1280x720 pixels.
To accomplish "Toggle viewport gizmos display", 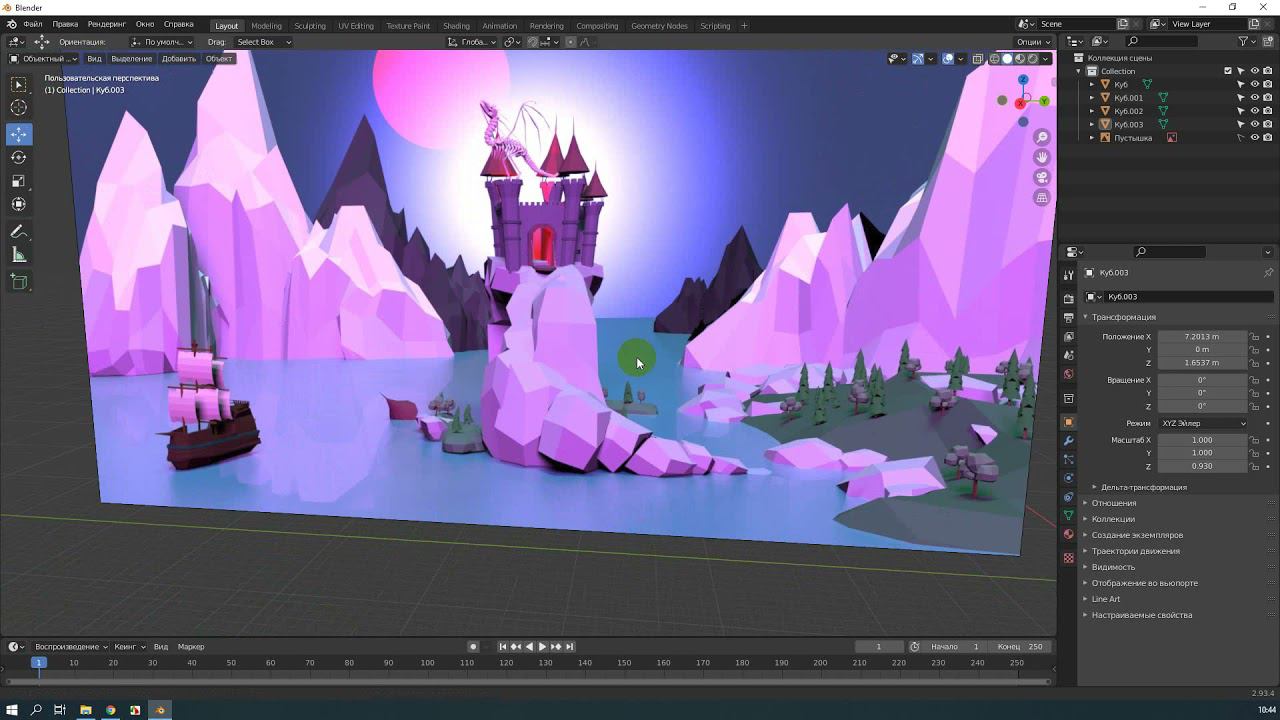I will (x=917, y=59).
